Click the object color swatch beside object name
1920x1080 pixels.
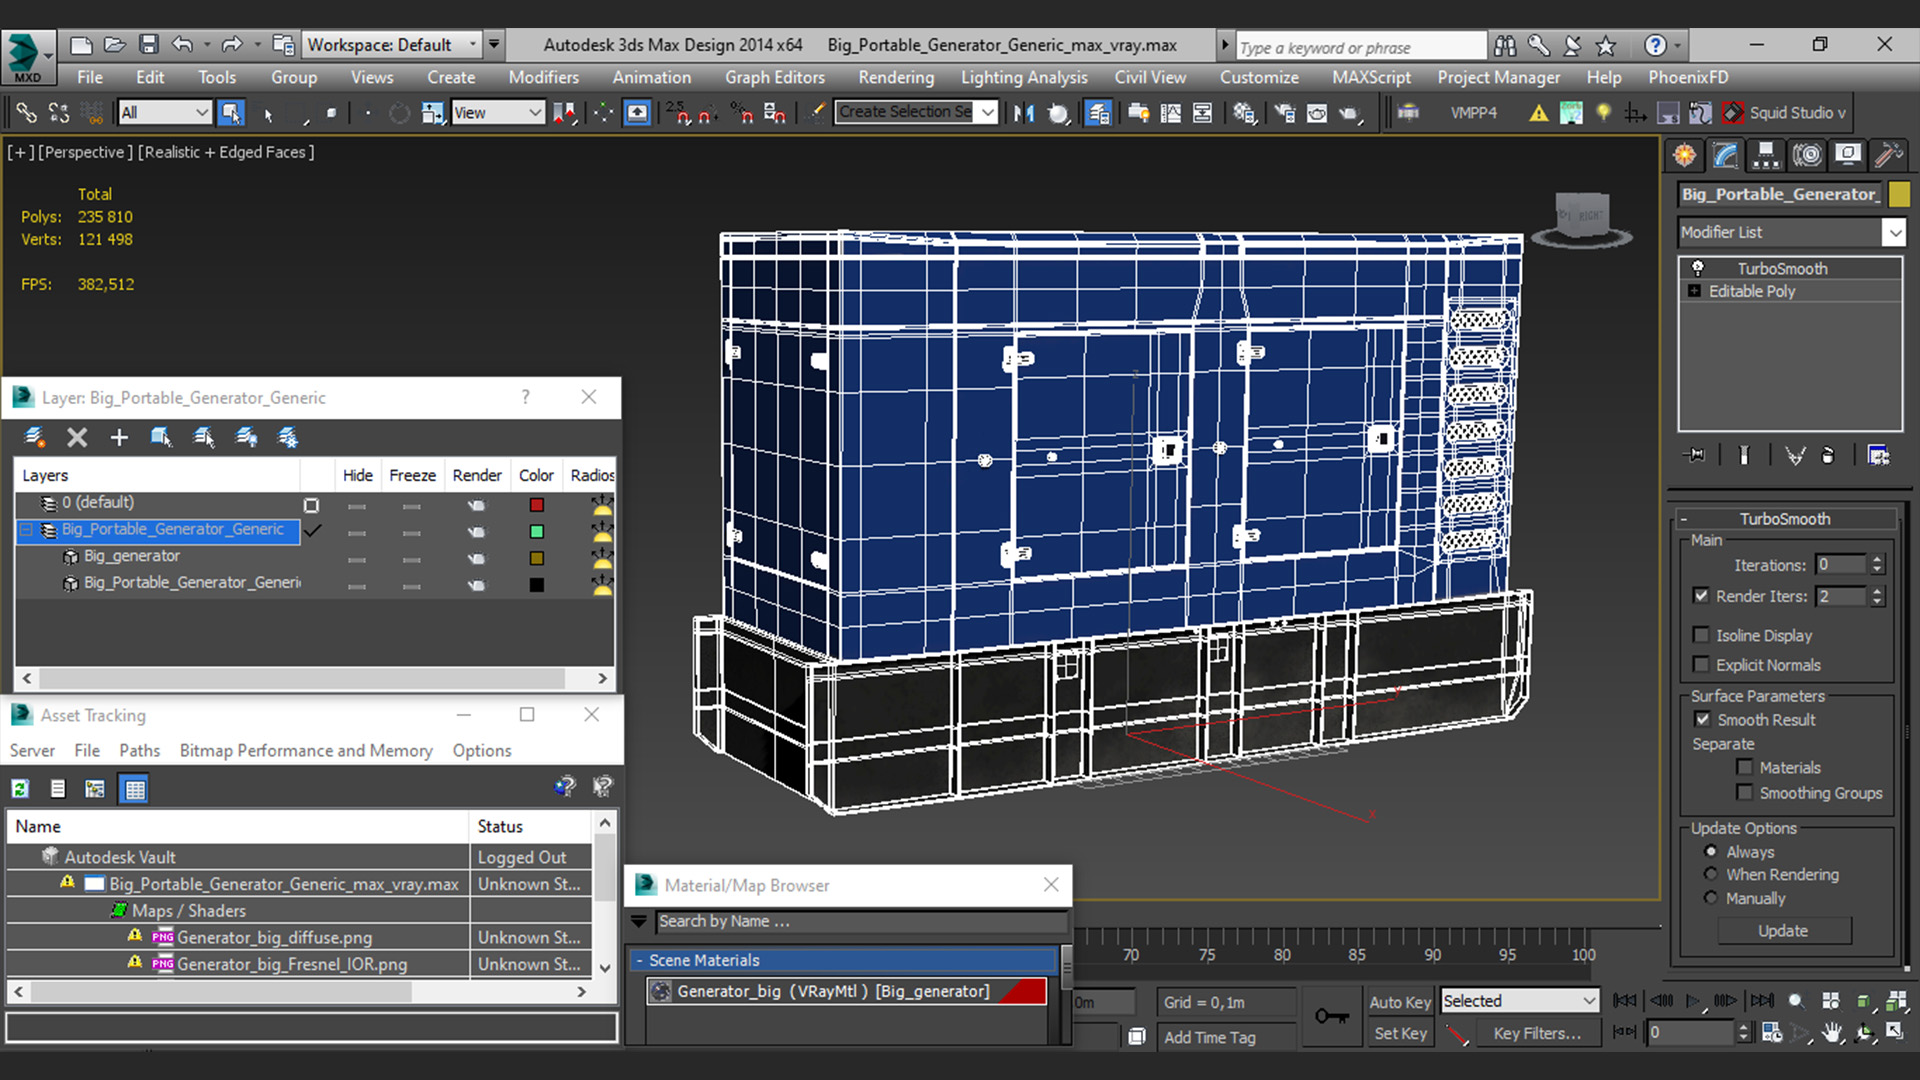[x=1899, y=194]
